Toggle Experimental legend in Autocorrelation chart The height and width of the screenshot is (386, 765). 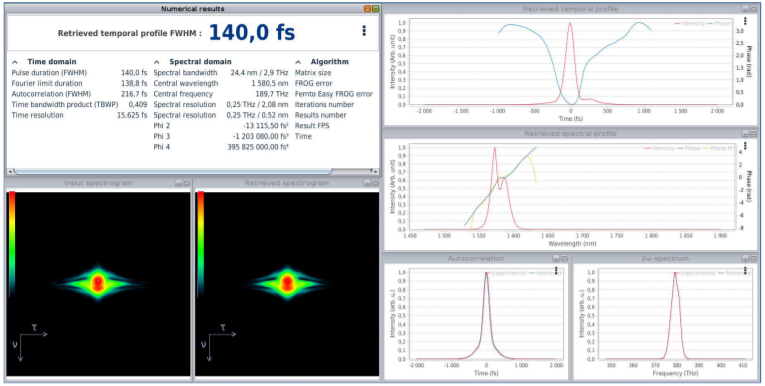505,273
